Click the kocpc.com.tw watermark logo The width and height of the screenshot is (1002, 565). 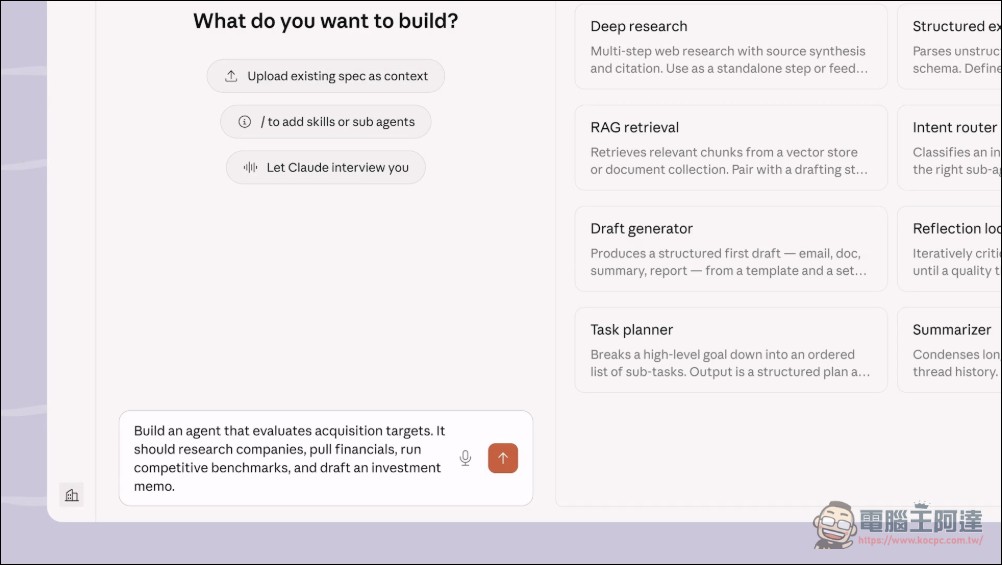point(899,524)
